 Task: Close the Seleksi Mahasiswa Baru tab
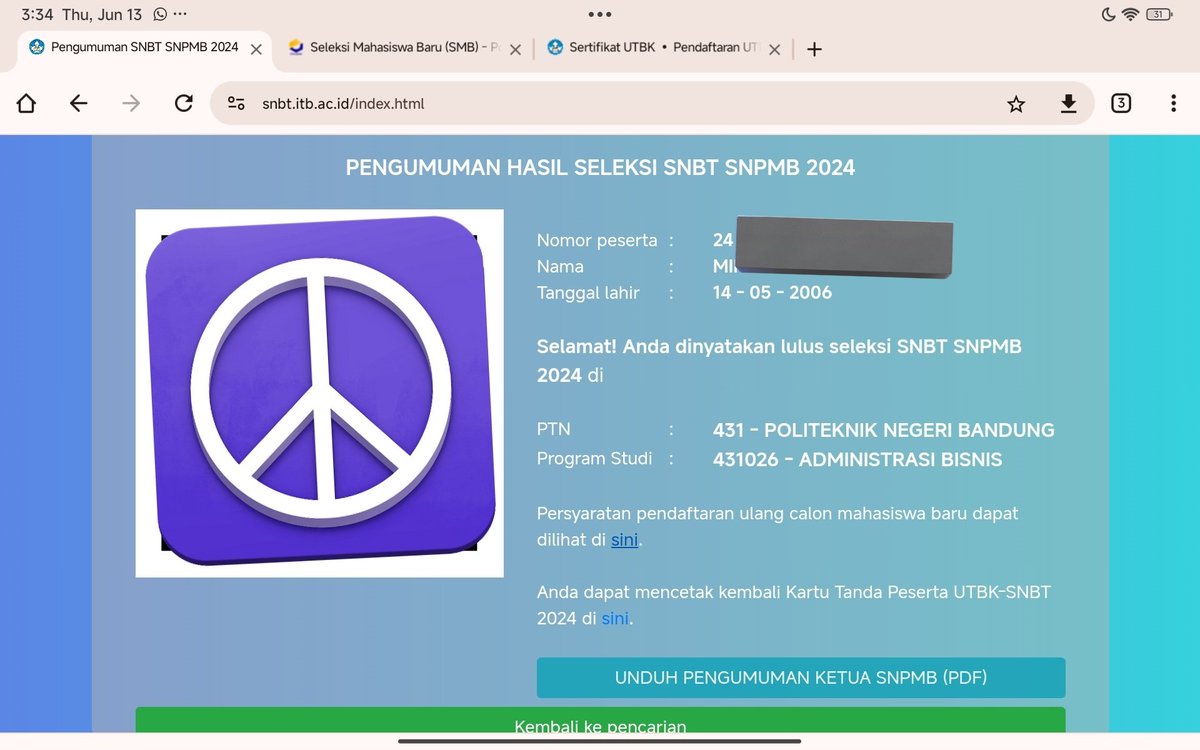pos(515,48)
